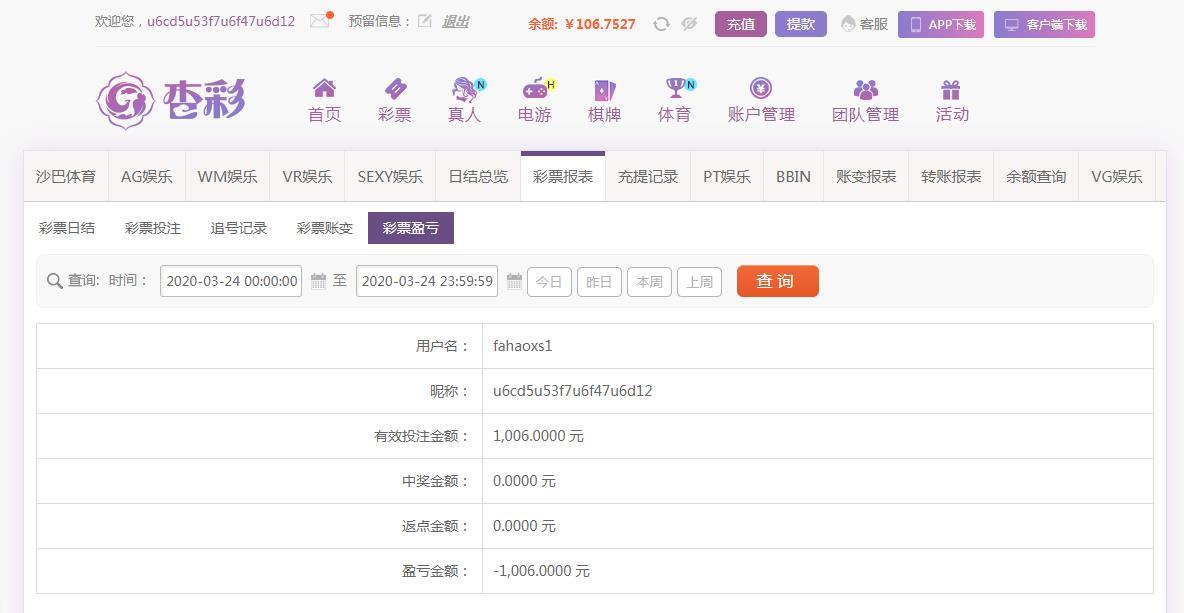Switch to BBIN tab
The width and height of the screenshot is (1184, 613).
click(x=794, y=177)
